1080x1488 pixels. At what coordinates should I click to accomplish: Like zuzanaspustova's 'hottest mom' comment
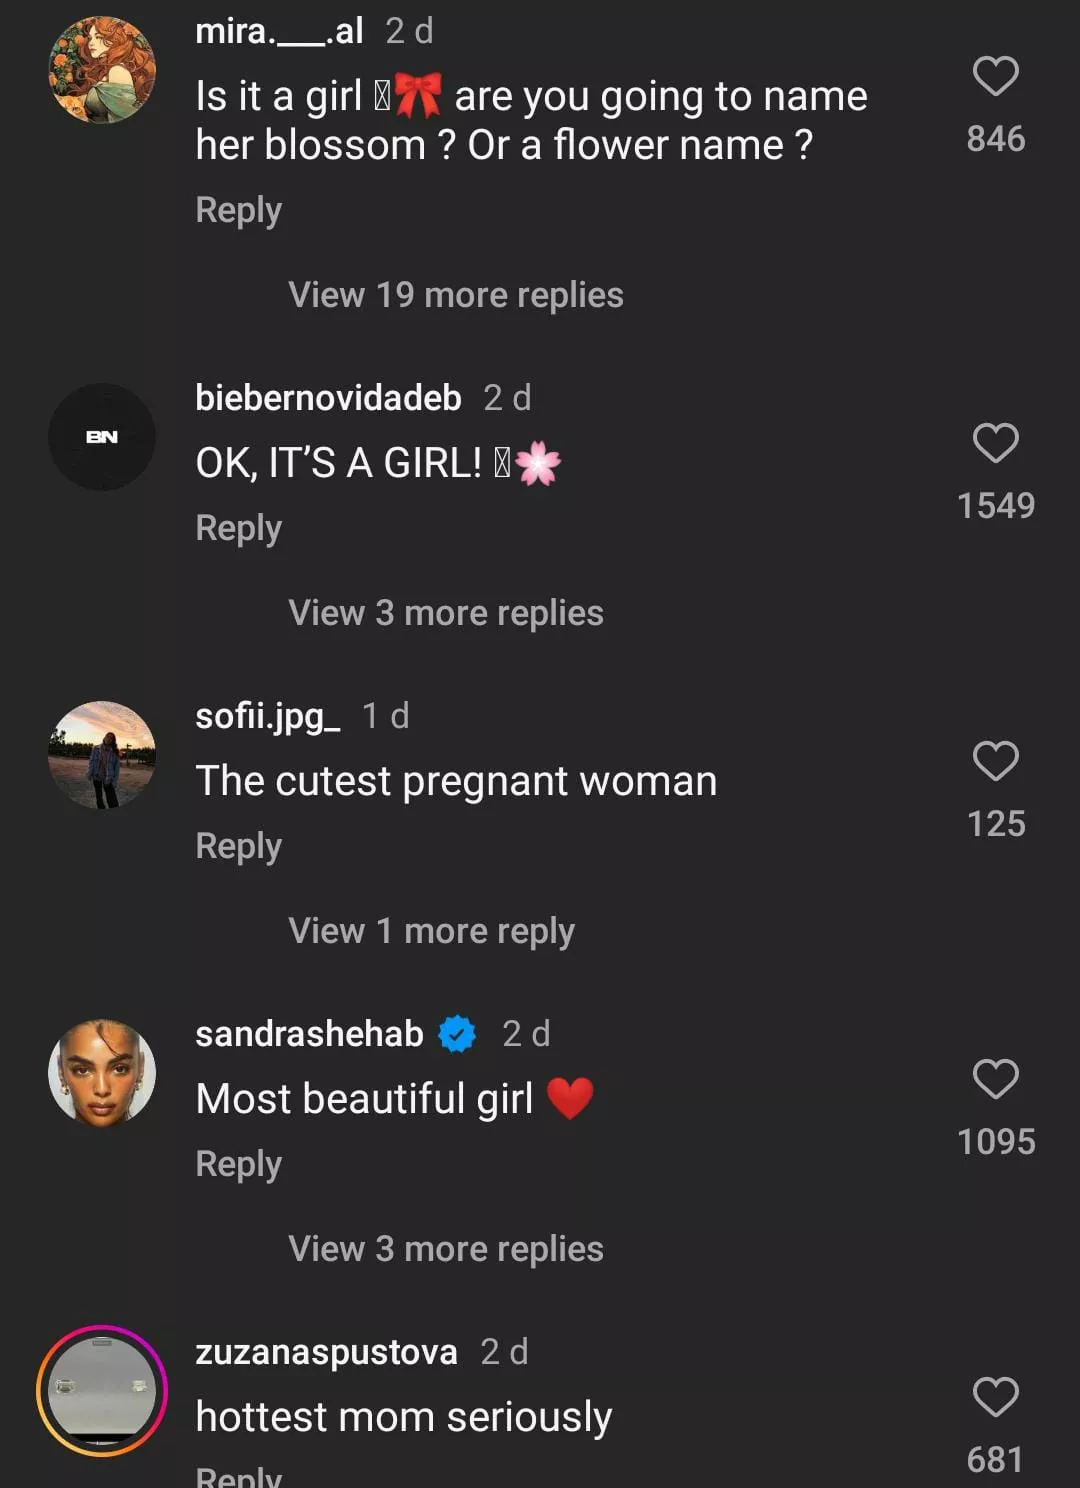point(995,1397)
